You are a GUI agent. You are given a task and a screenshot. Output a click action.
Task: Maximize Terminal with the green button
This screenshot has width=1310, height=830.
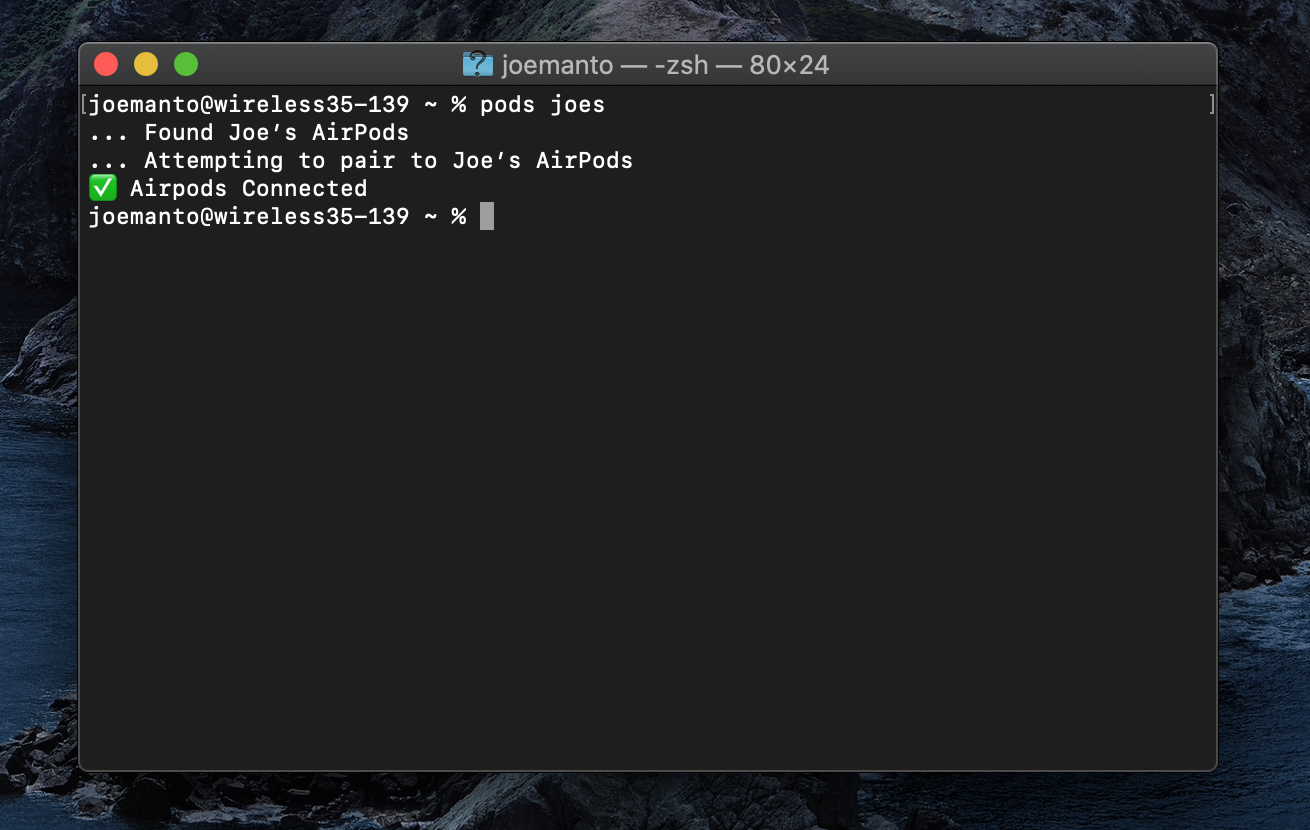pos(186,65)
